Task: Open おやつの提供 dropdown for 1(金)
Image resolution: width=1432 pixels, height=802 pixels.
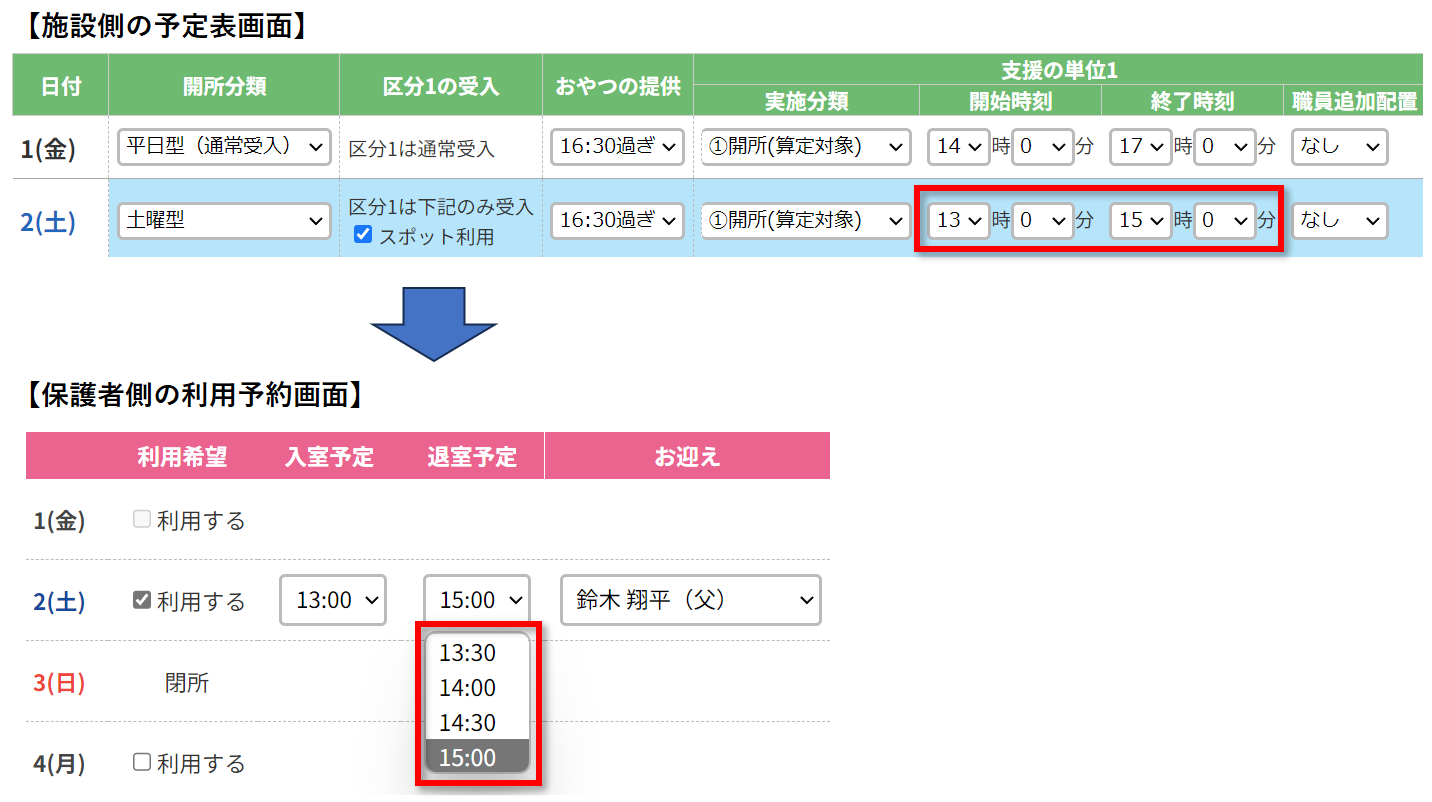Action: point(617,147)
